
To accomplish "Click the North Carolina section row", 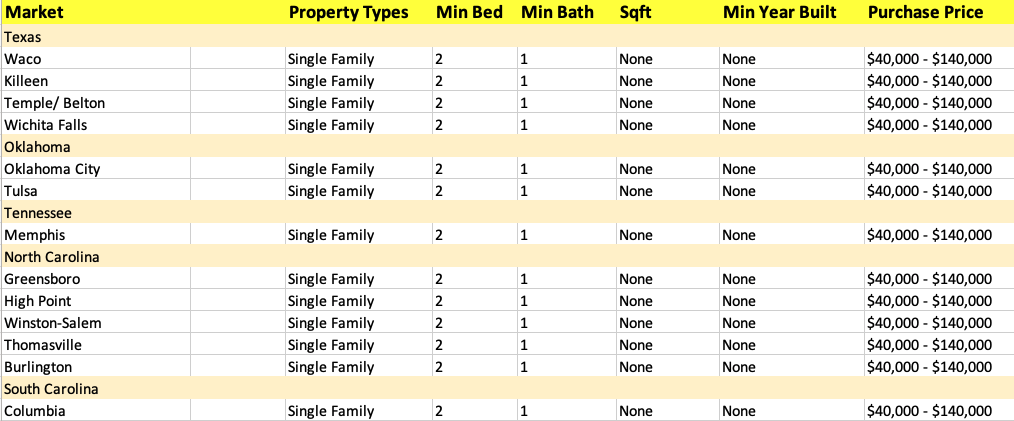I will [507, 257].
